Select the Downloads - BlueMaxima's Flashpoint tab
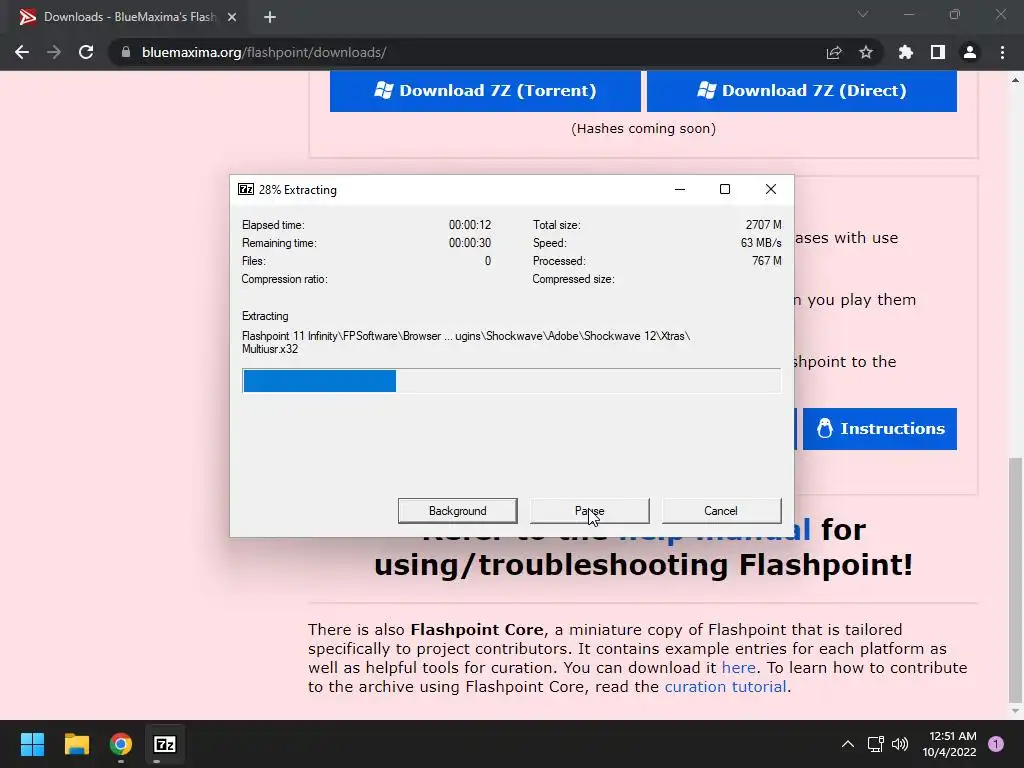1024x768 pixels. pyautogui.click(x=129, y=17)
